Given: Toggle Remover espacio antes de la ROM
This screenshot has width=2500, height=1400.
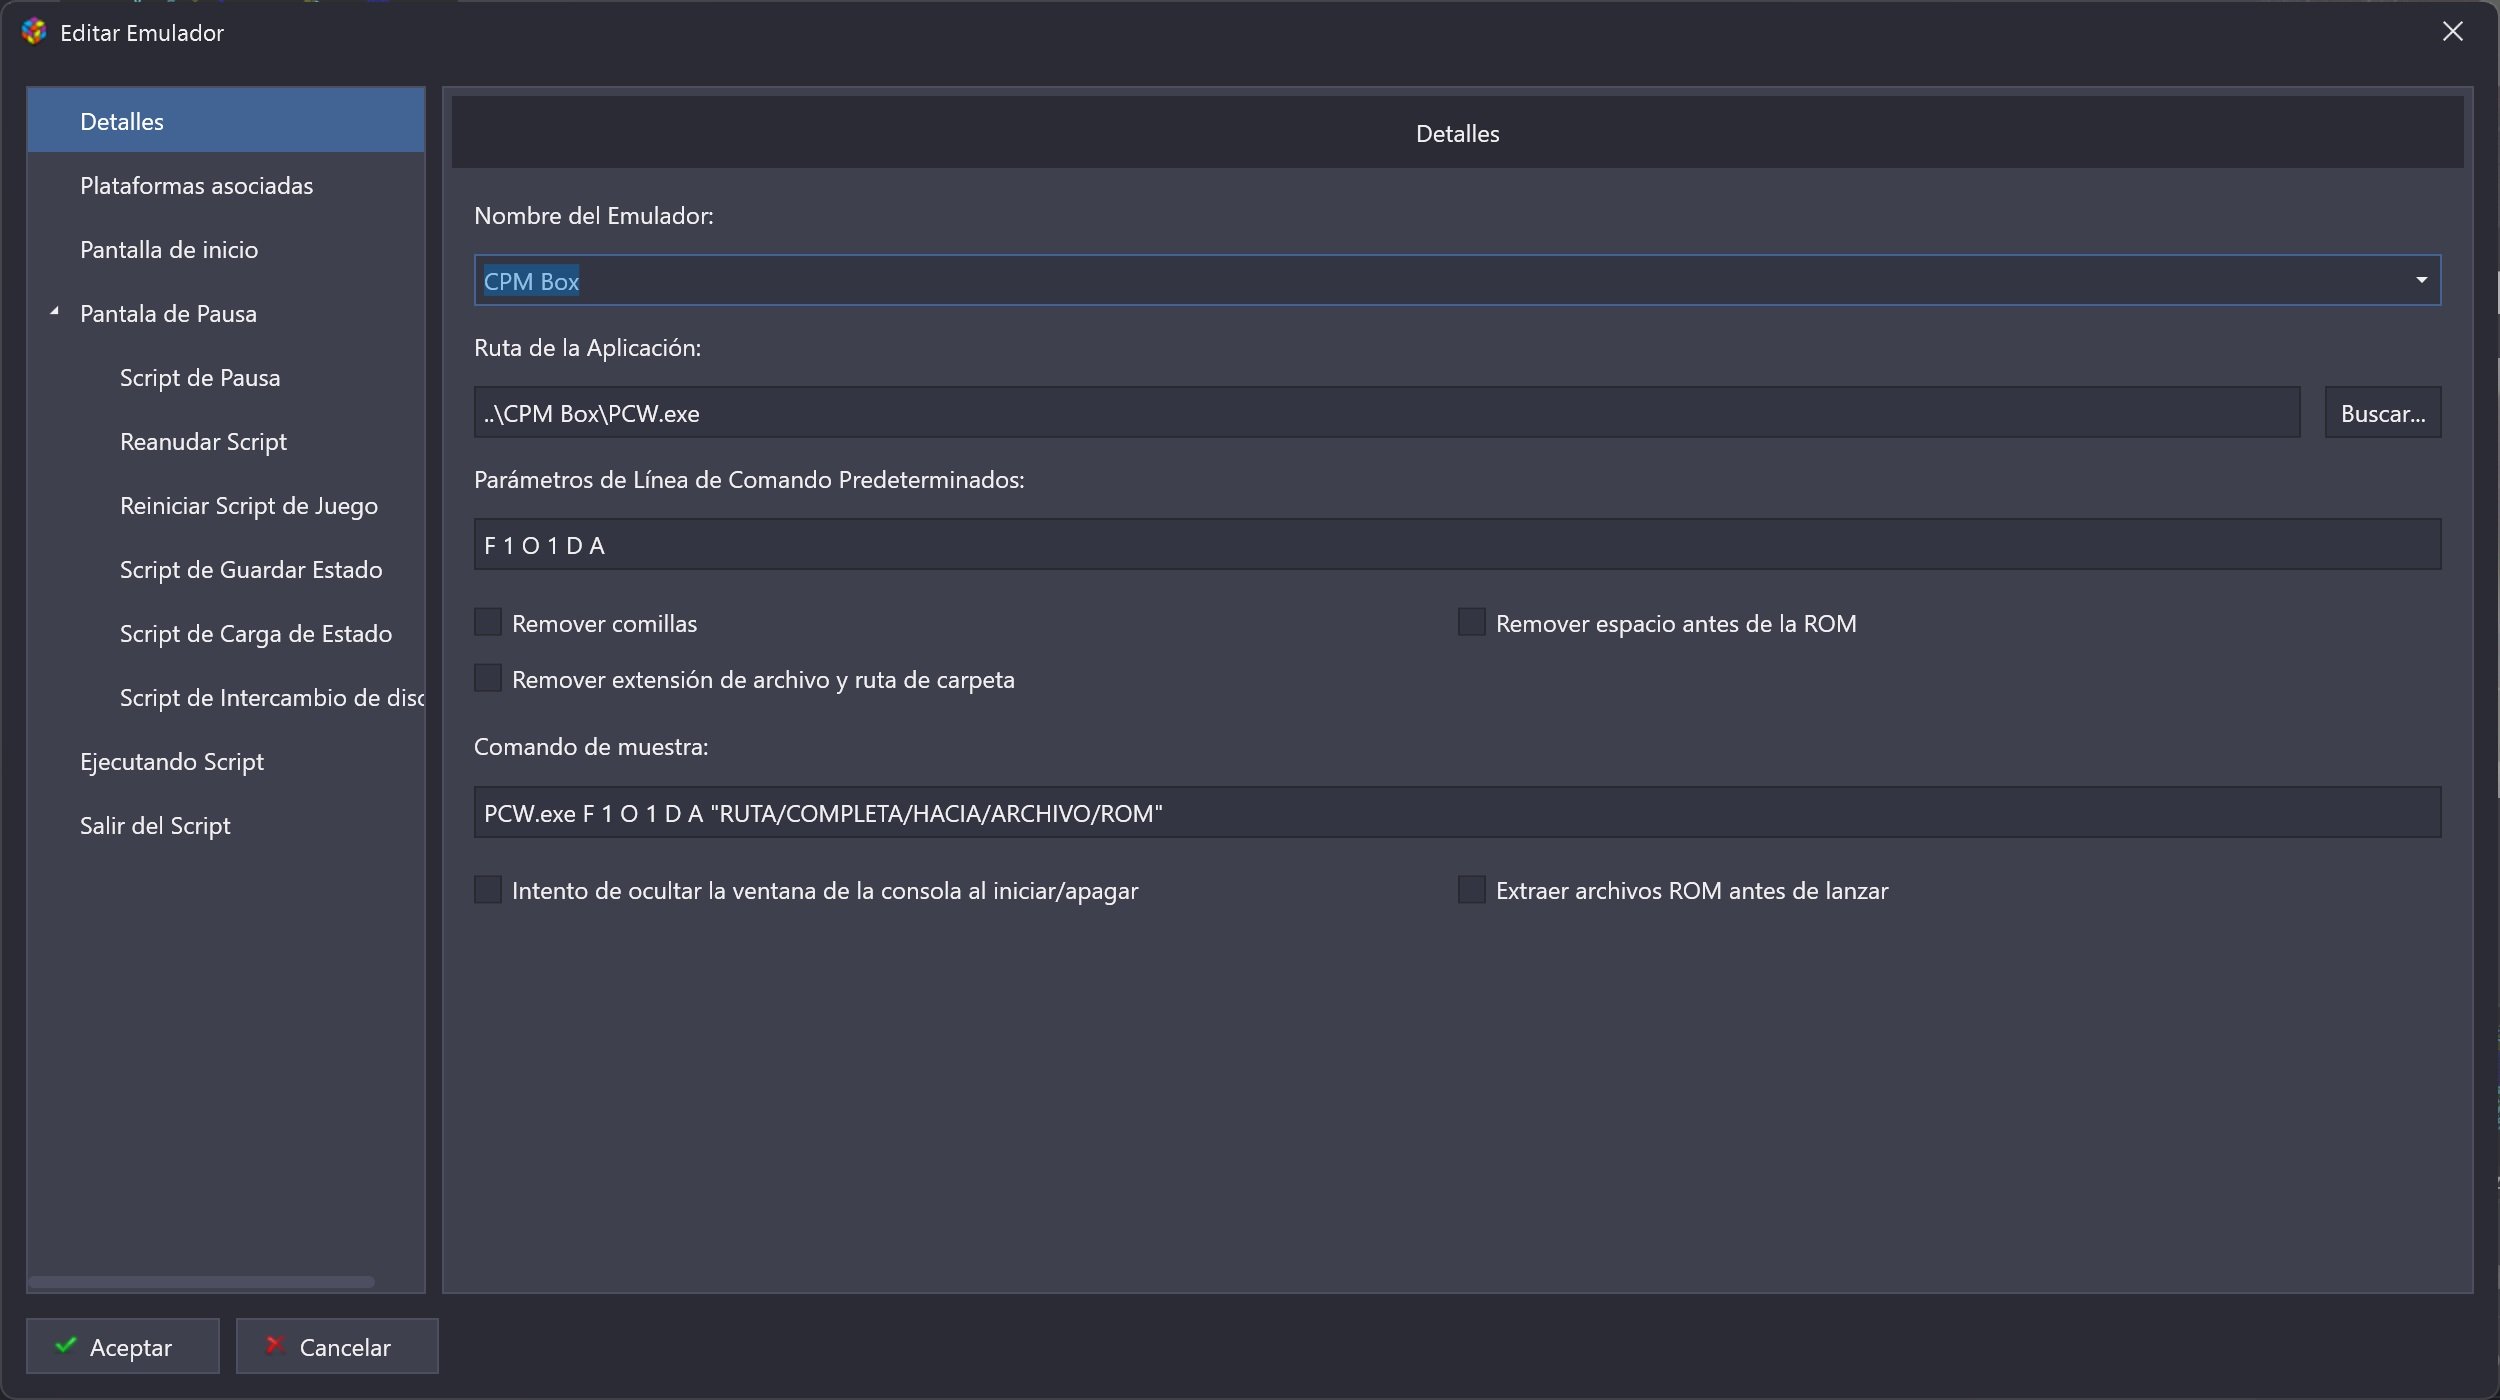Looking at the screenshot, I should 1472,622.
